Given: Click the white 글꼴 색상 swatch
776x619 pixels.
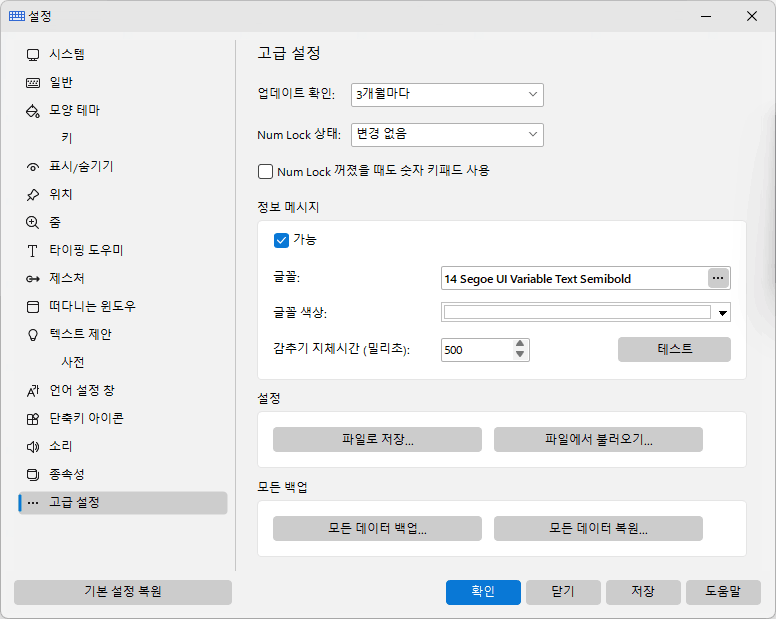Looking at the screenshot, I should pyautogui.click(x=577, y=312).
